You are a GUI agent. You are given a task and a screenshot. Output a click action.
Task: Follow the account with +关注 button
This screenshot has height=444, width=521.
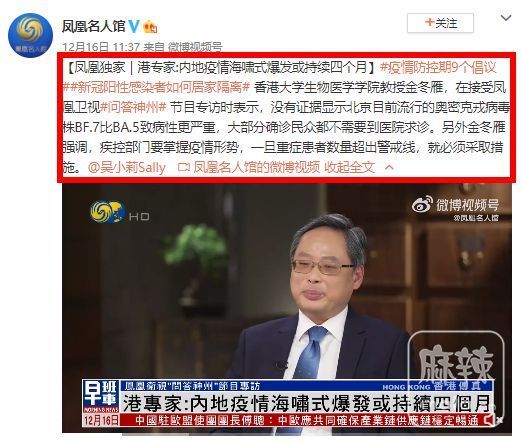(440, 23)
